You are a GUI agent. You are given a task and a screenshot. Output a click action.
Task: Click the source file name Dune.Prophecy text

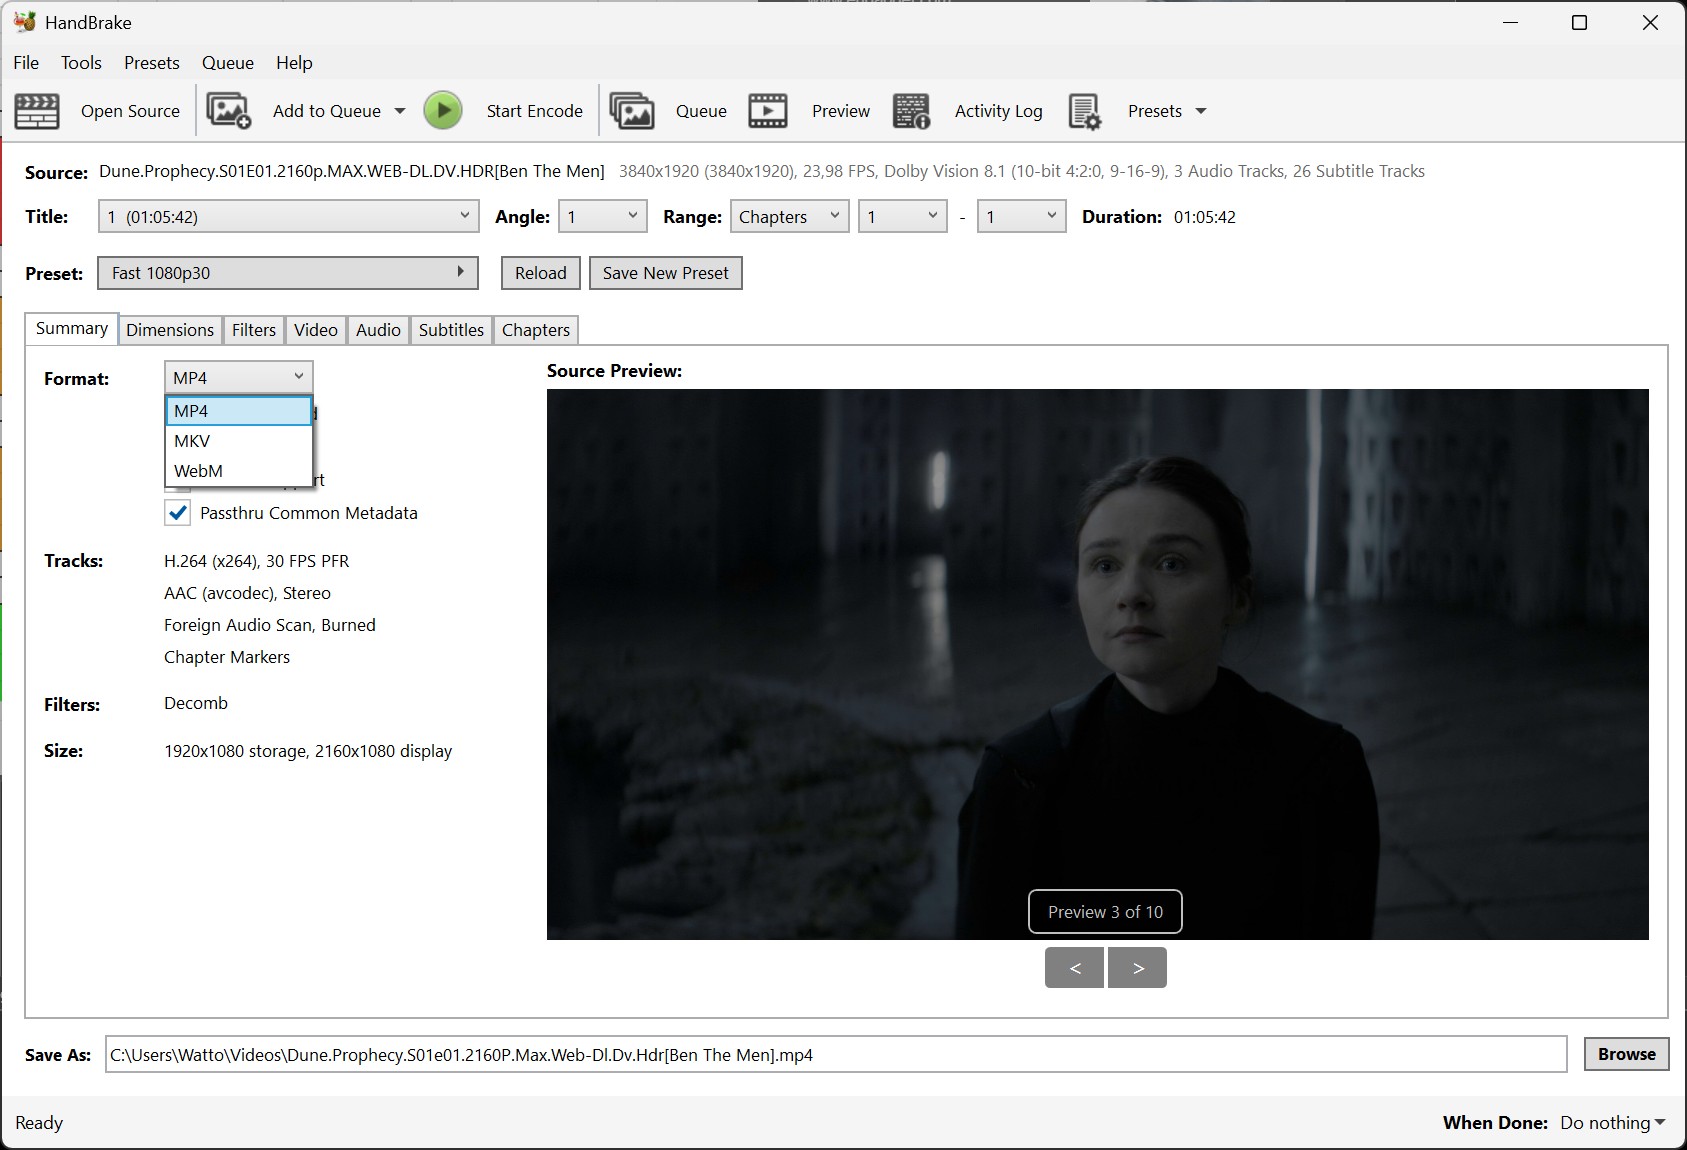click(352, 171)
